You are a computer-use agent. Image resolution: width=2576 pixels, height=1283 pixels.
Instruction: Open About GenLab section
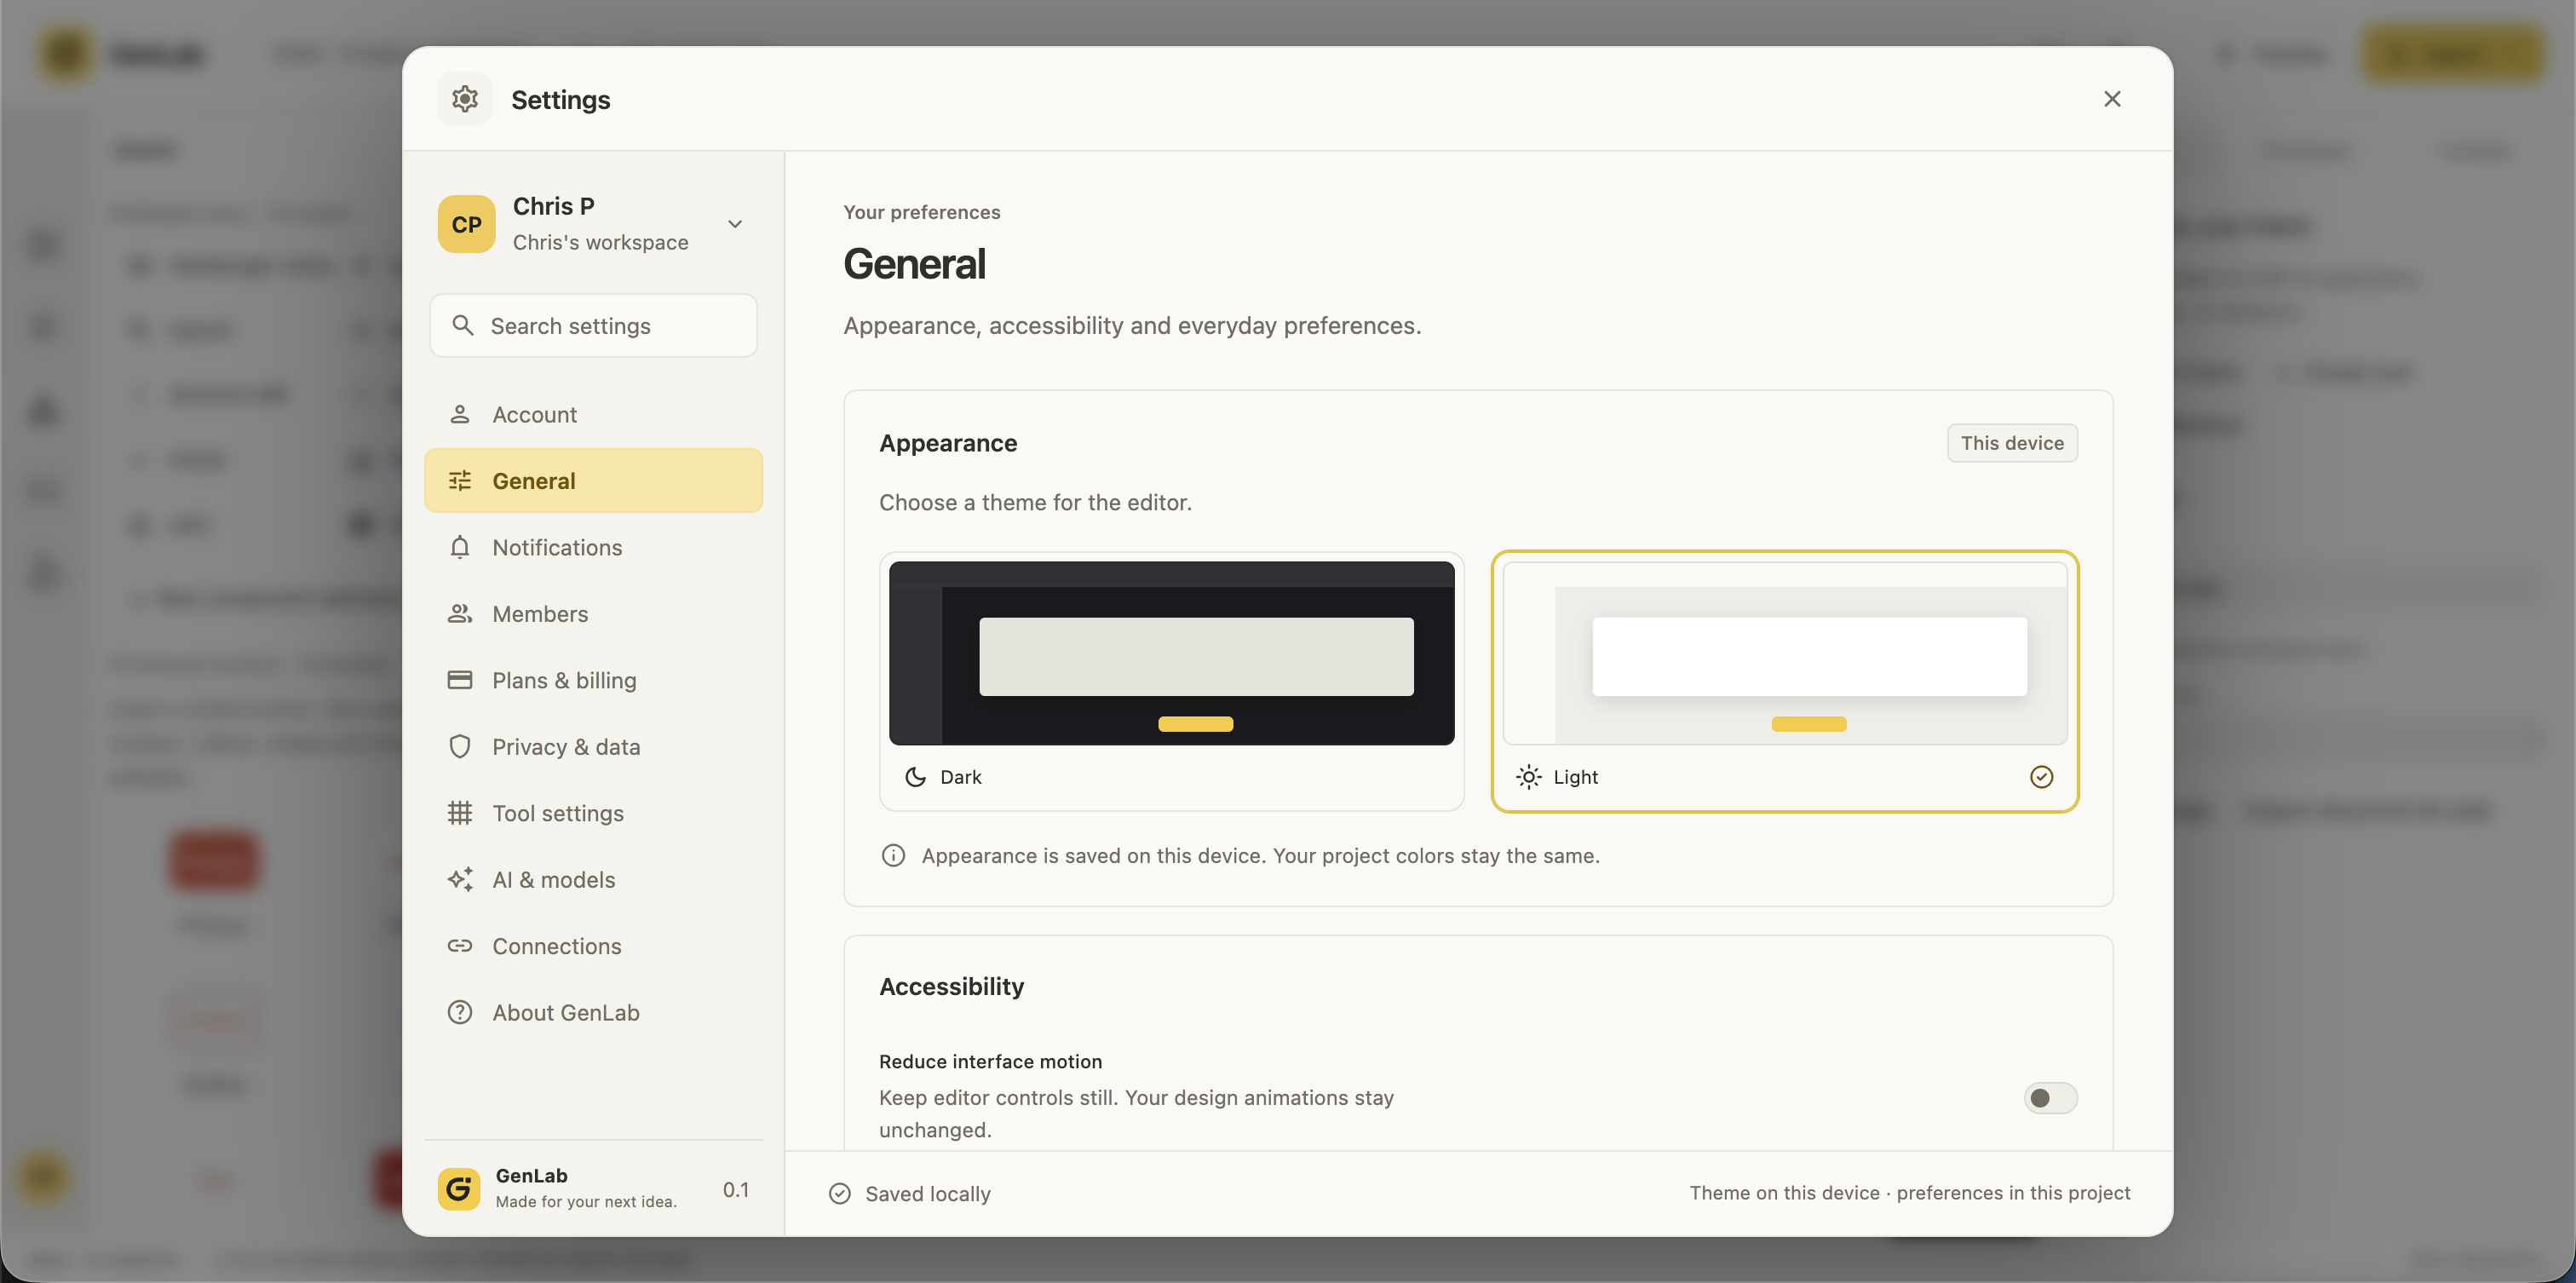pyautogui.click(x=593, y=1013)
